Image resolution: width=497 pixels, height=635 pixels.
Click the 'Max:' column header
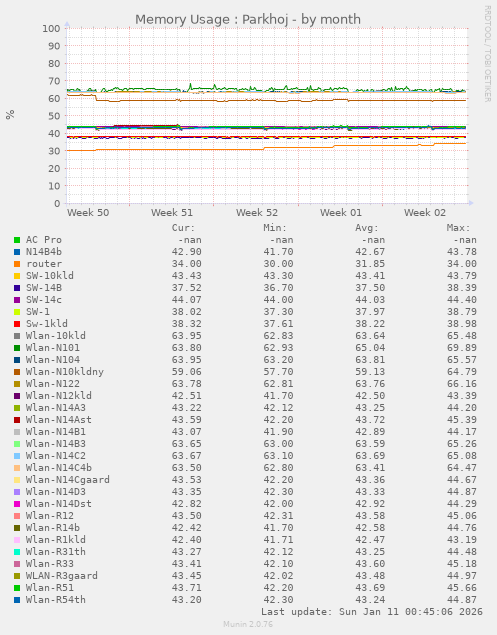pos(459,228)
